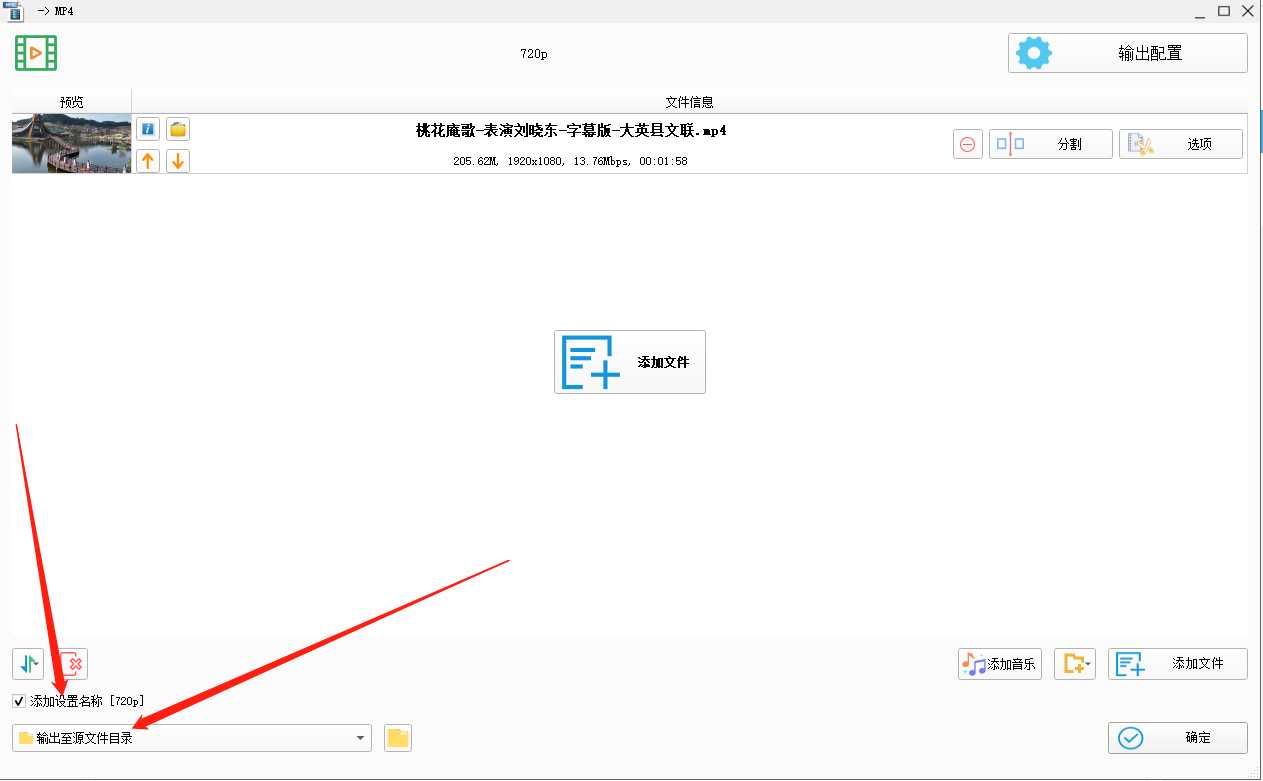The height and width of the screenshot is (781, 1263).
Task: Click the large center 添加文件 button
Action: click(x=629, y=362)
